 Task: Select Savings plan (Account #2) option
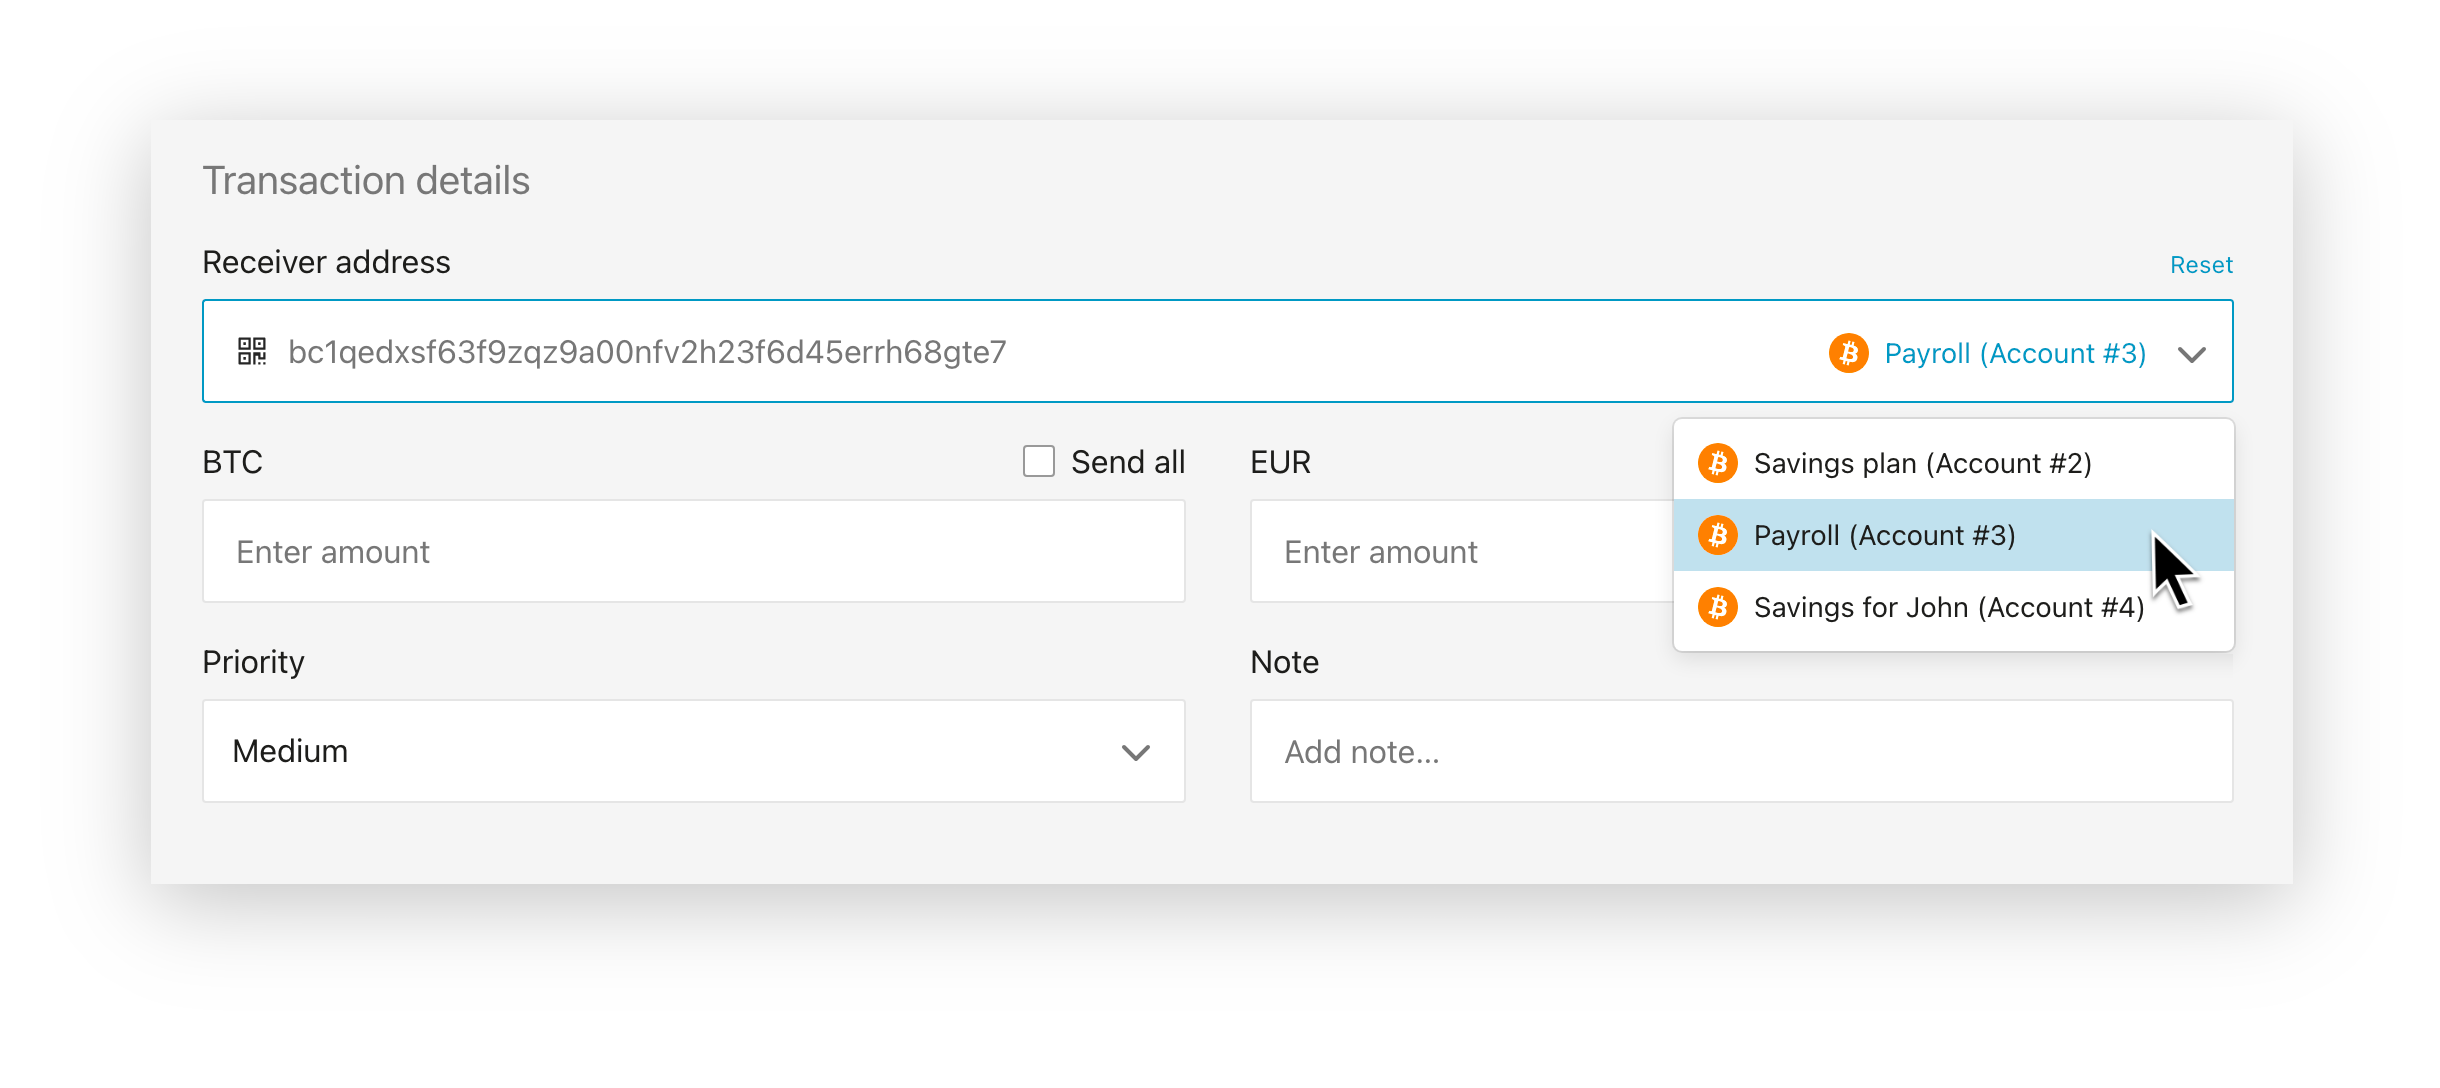(1922, 463)
